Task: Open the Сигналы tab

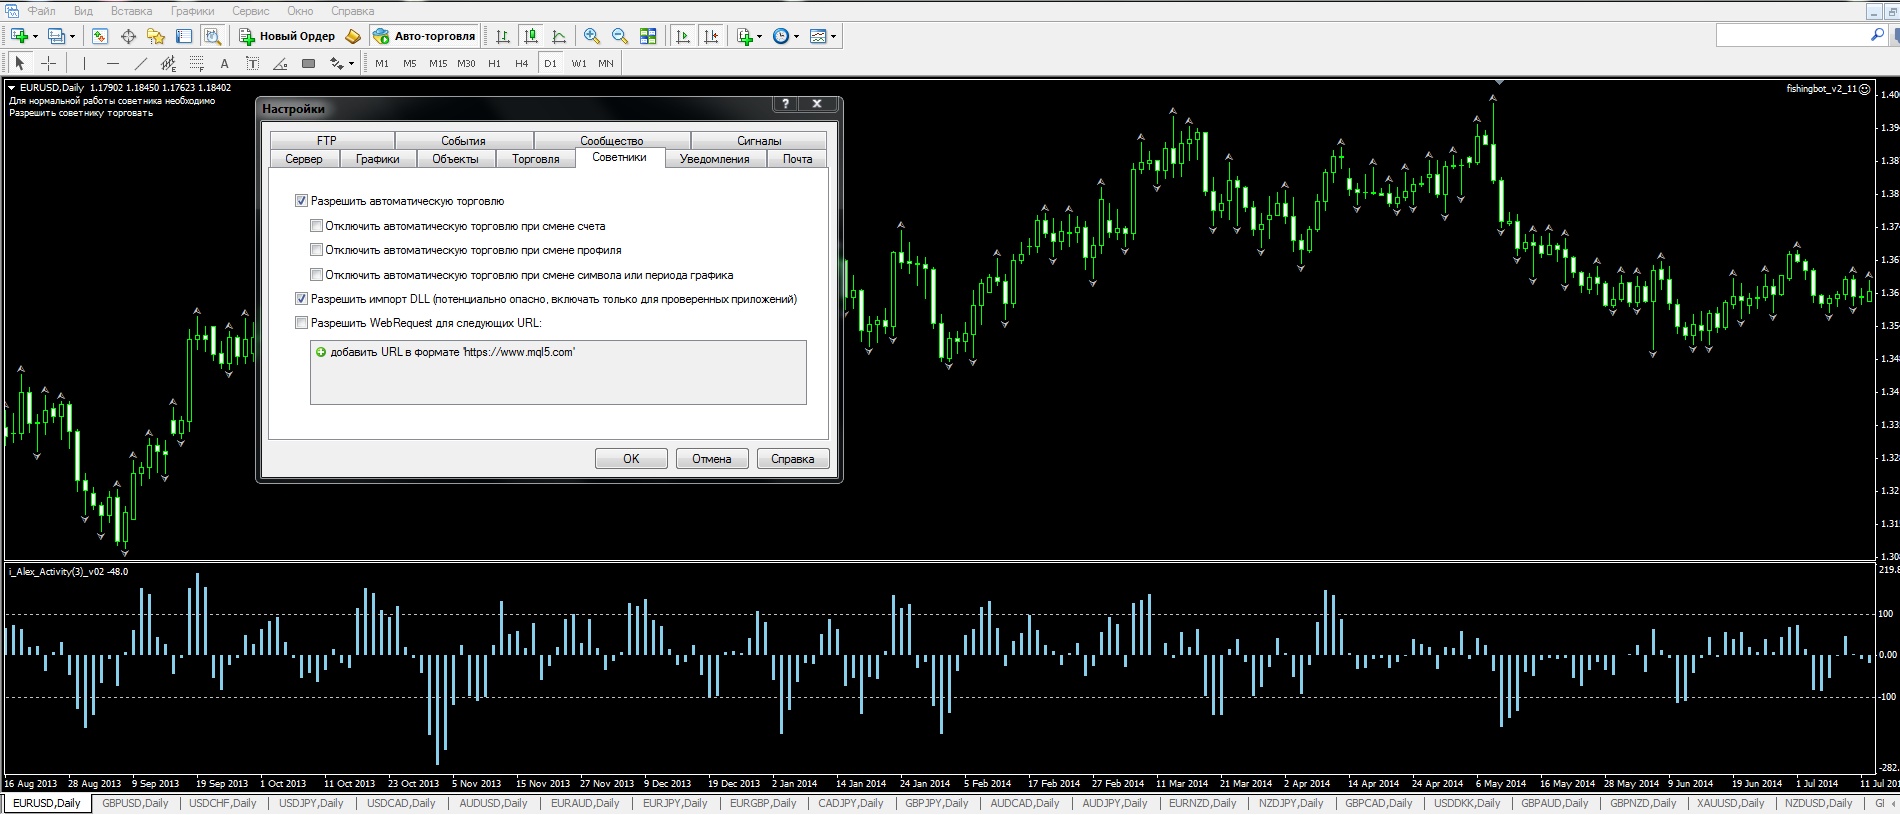Action: [x=759, y=141]
